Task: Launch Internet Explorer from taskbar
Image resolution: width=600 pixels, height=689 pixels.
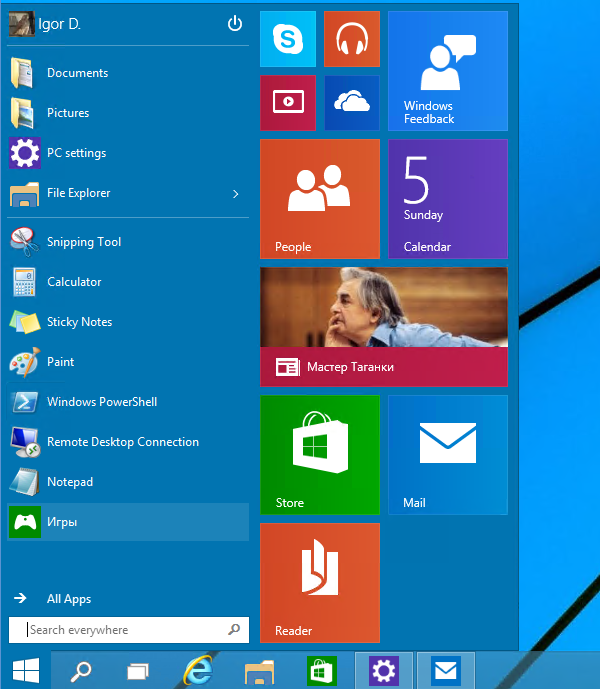Action: point(199,671)
